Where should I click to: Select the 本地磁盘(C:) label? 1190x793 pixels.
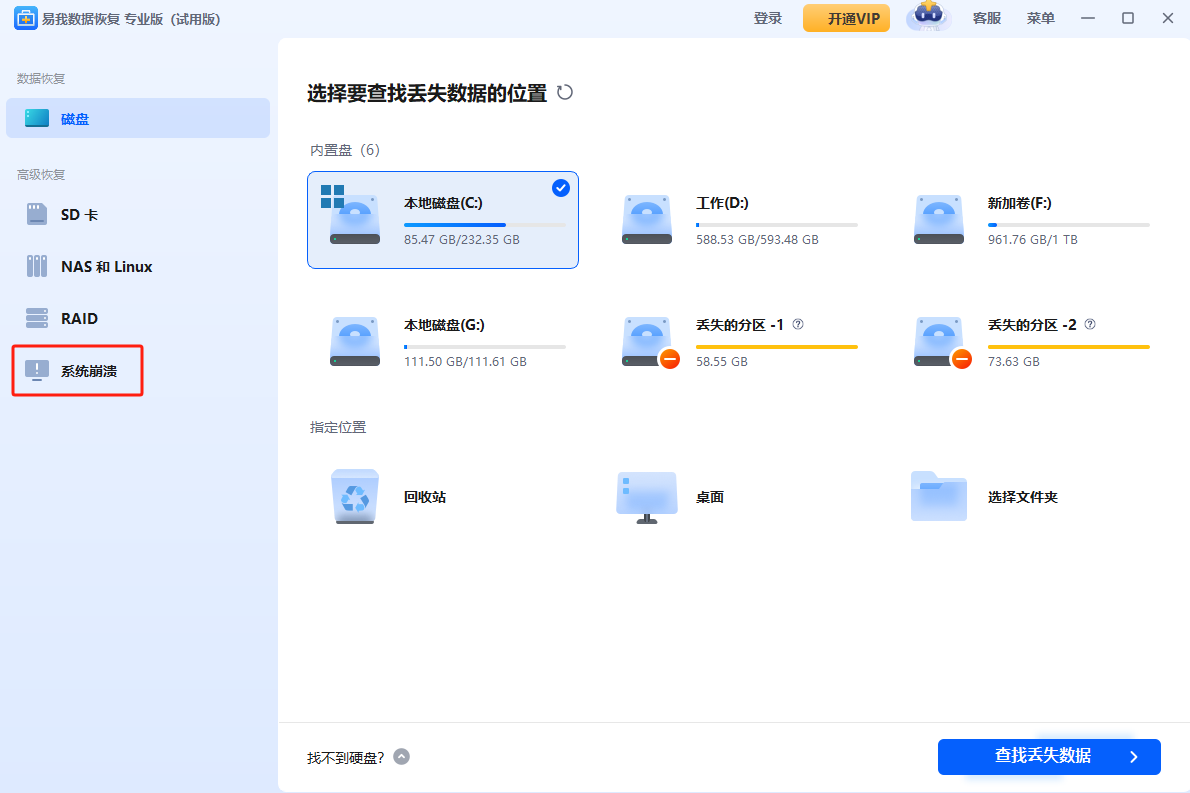pos(443,203)
